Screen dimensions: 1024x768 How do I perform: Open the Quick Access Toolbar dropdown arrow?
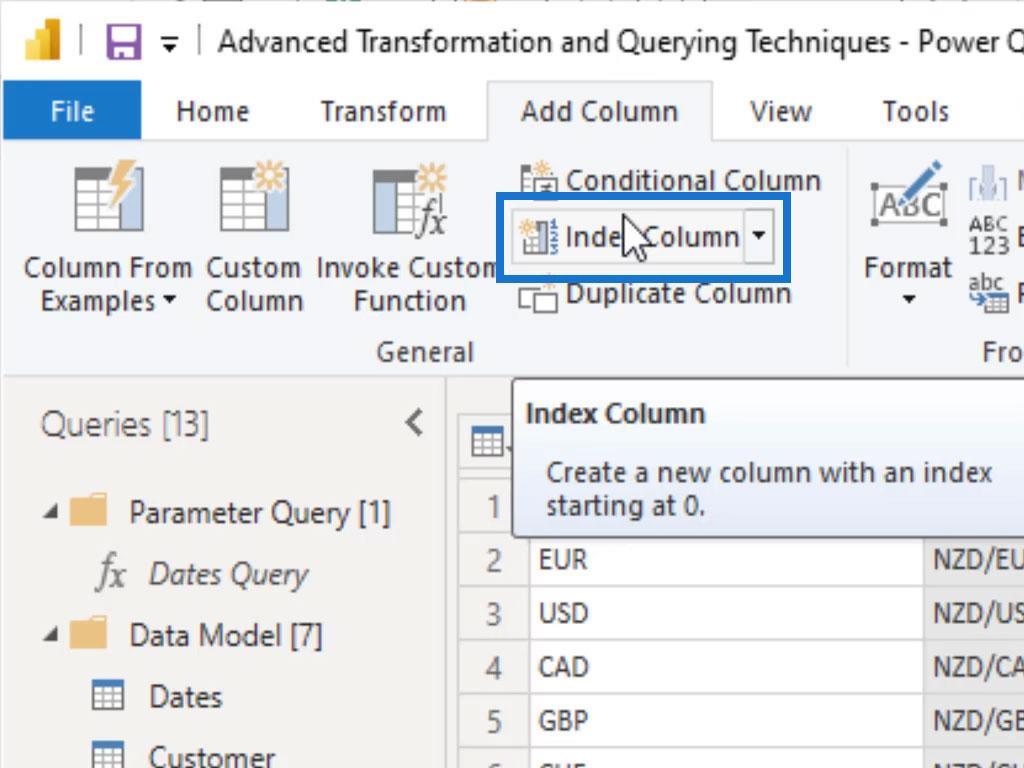170,44
